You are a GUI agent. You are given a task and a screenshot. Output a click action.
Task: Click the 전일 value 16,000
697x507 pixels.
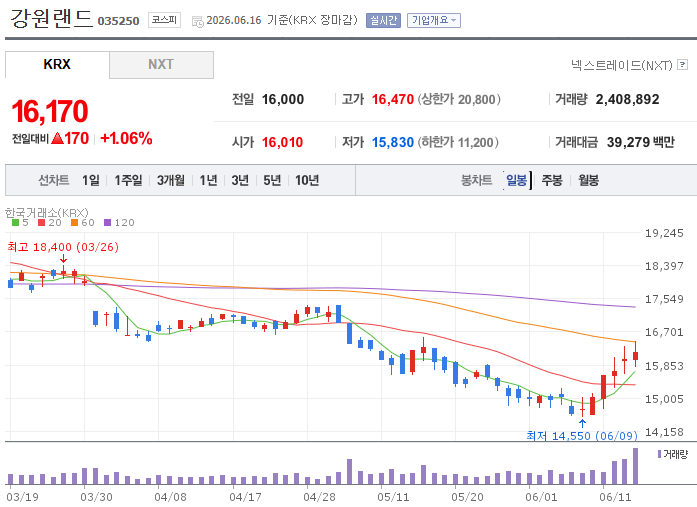pyautogui.click(x=283, y=99)
